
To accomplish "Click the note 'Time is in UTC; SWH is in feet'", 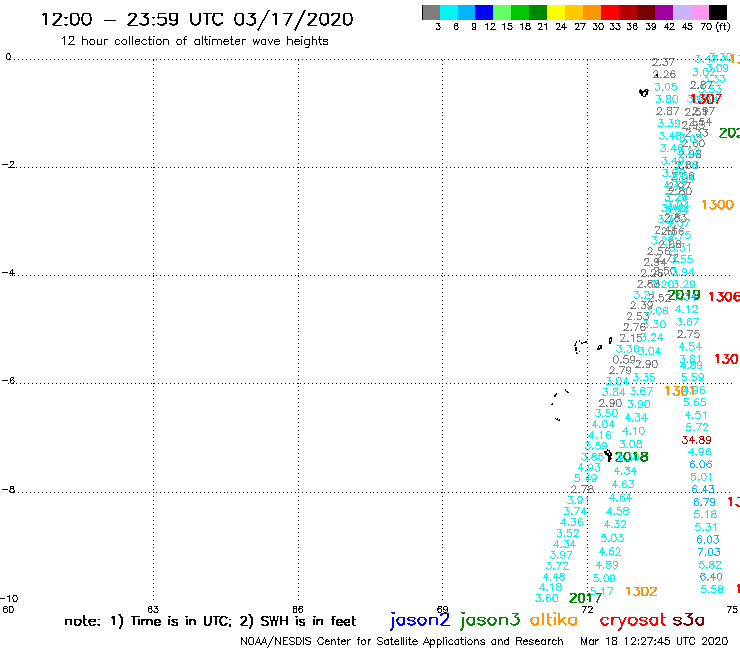I will (x=210, y=621).
